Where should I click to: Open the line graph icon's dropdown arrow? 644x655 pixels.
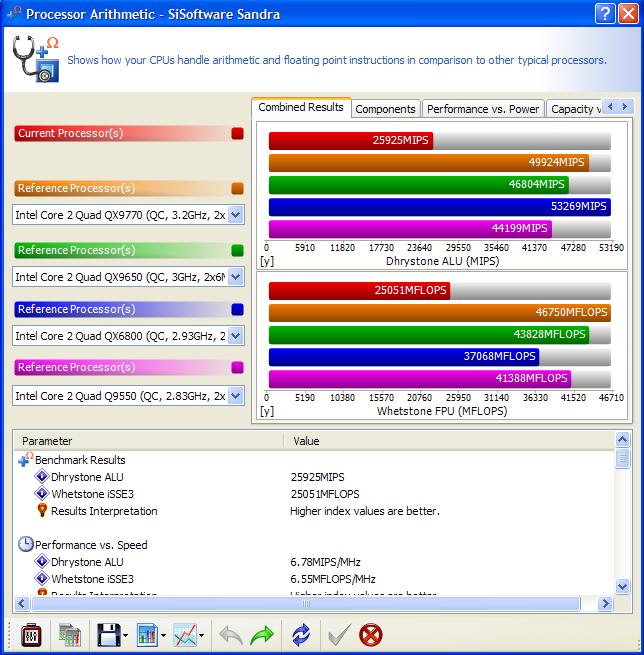[x=201, y=636]
